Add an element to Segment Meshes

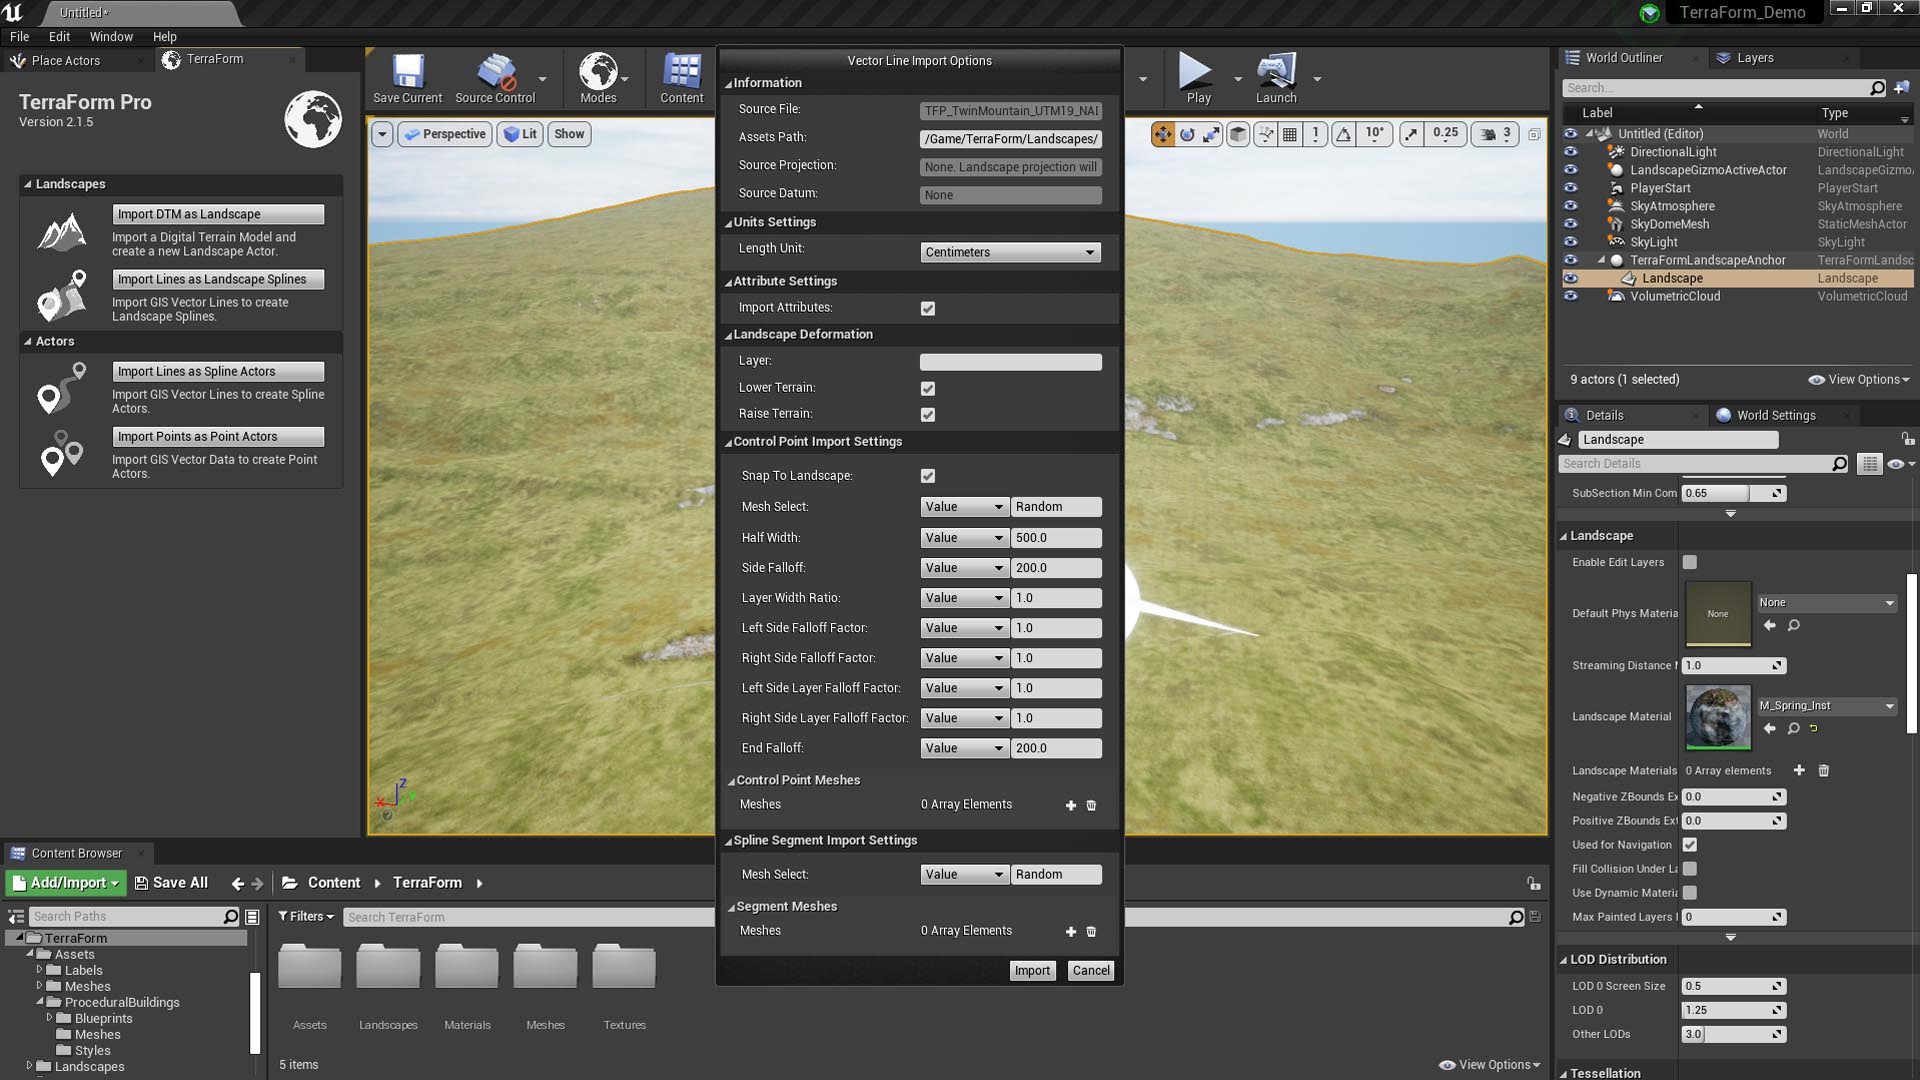(1071, 931)
